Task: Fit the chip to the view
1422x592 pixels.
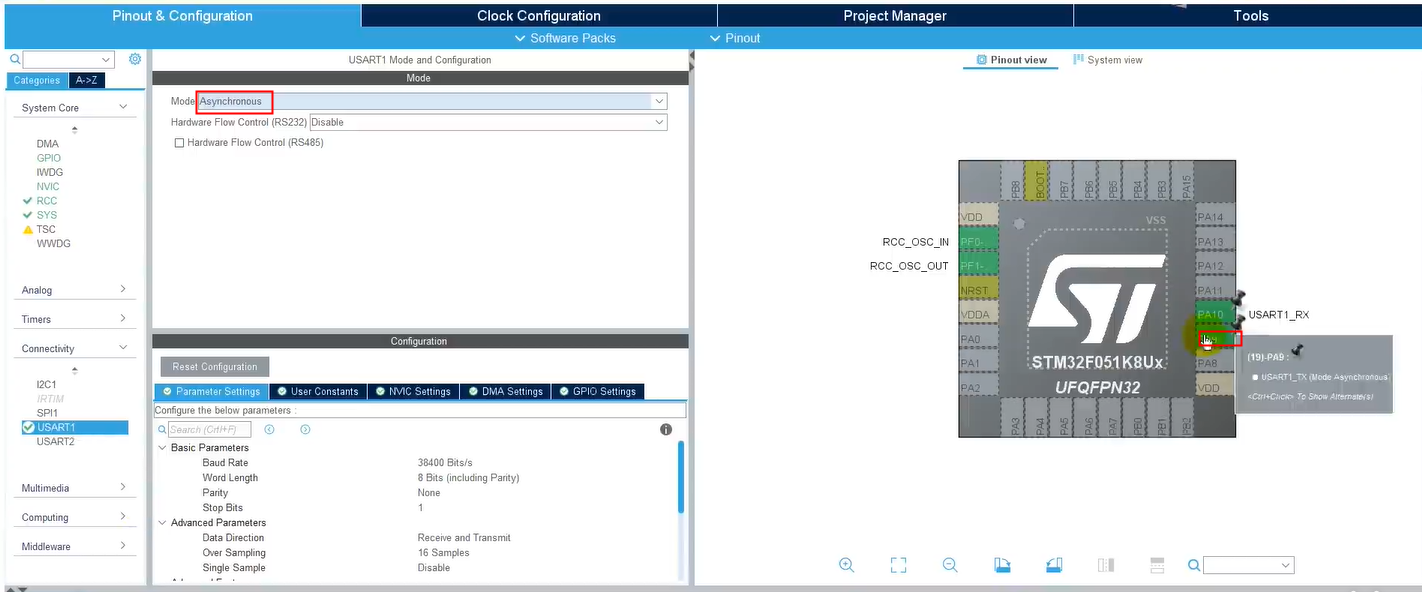Action: (x=898, y=565)
